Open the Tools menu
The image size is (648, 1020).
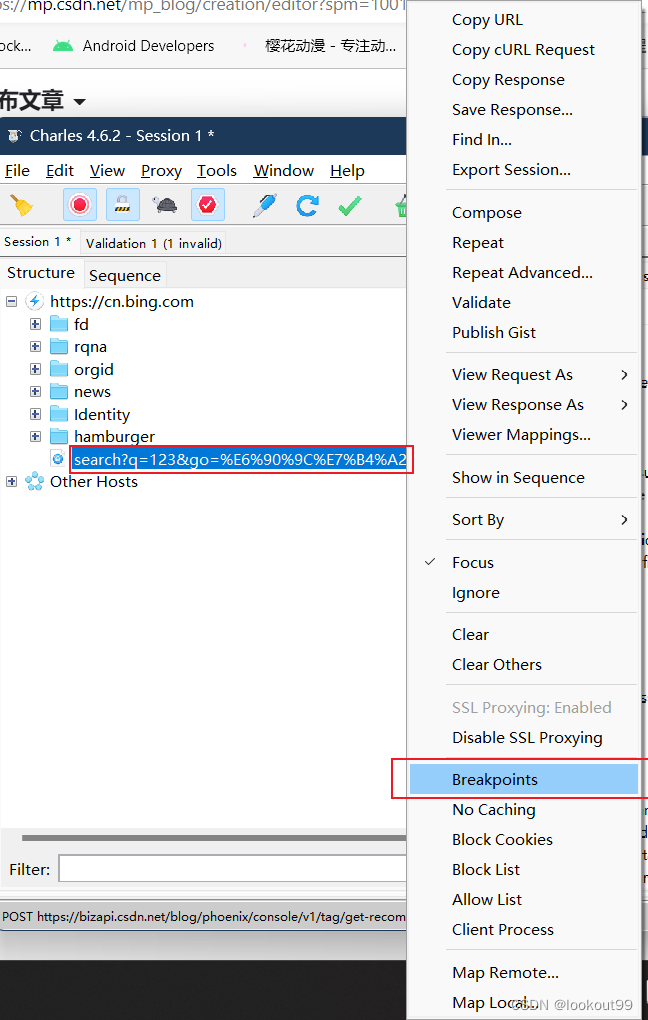(x=217, y=170)
